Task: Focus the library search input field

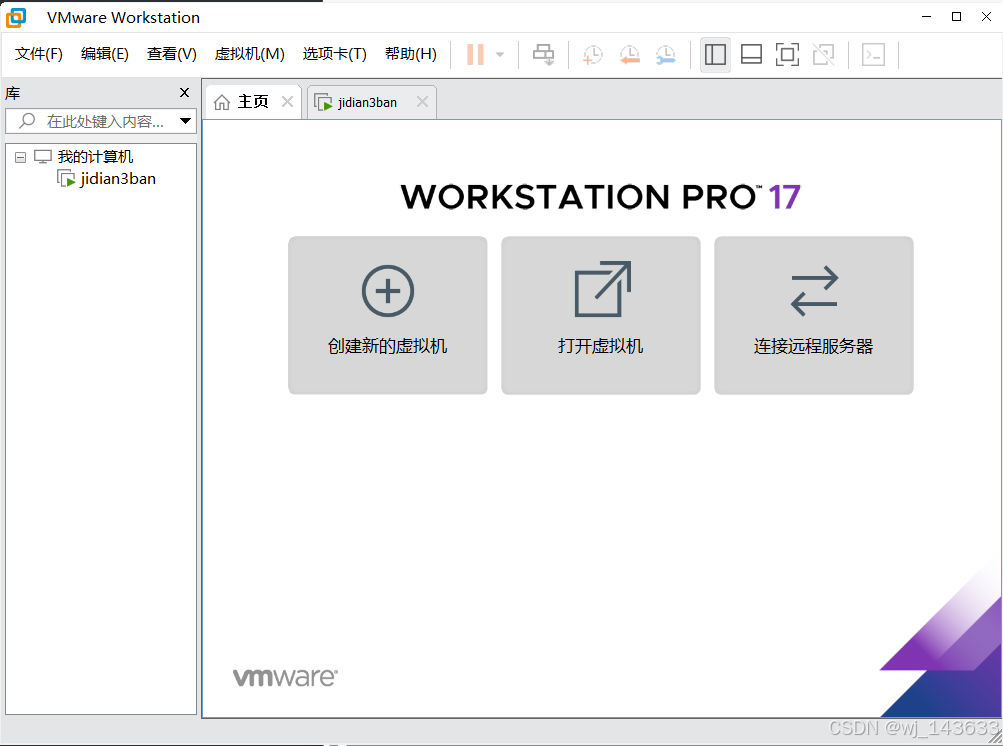Action: (x=100, y=121)
